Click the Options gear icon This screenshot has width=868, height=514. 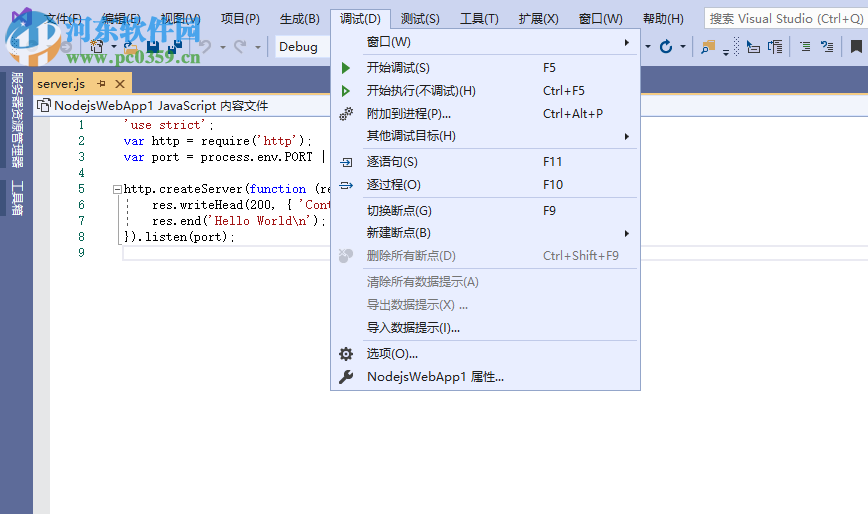(x=346, y=354)
